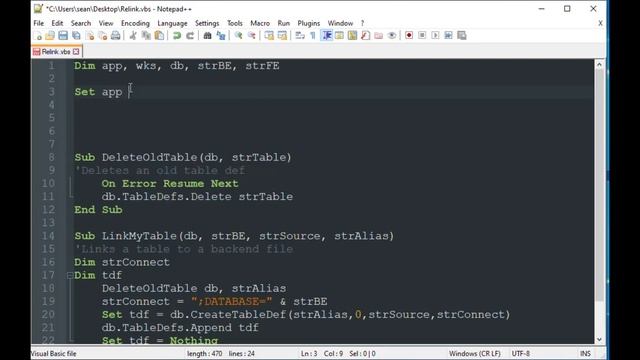The image size is (640, 360).
Task: Save the file using the Save icon
Action: (63, 36)
